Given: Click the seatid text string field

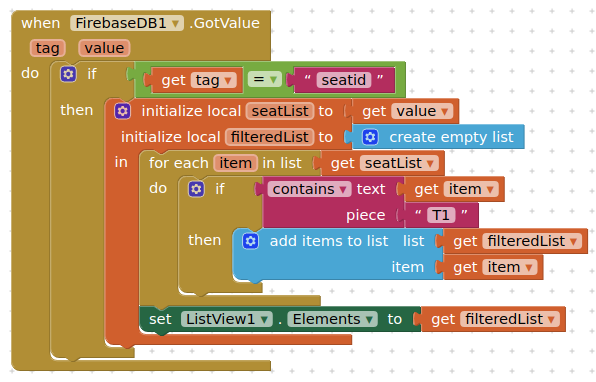Looking at the screenshot, I should [344, 80].
